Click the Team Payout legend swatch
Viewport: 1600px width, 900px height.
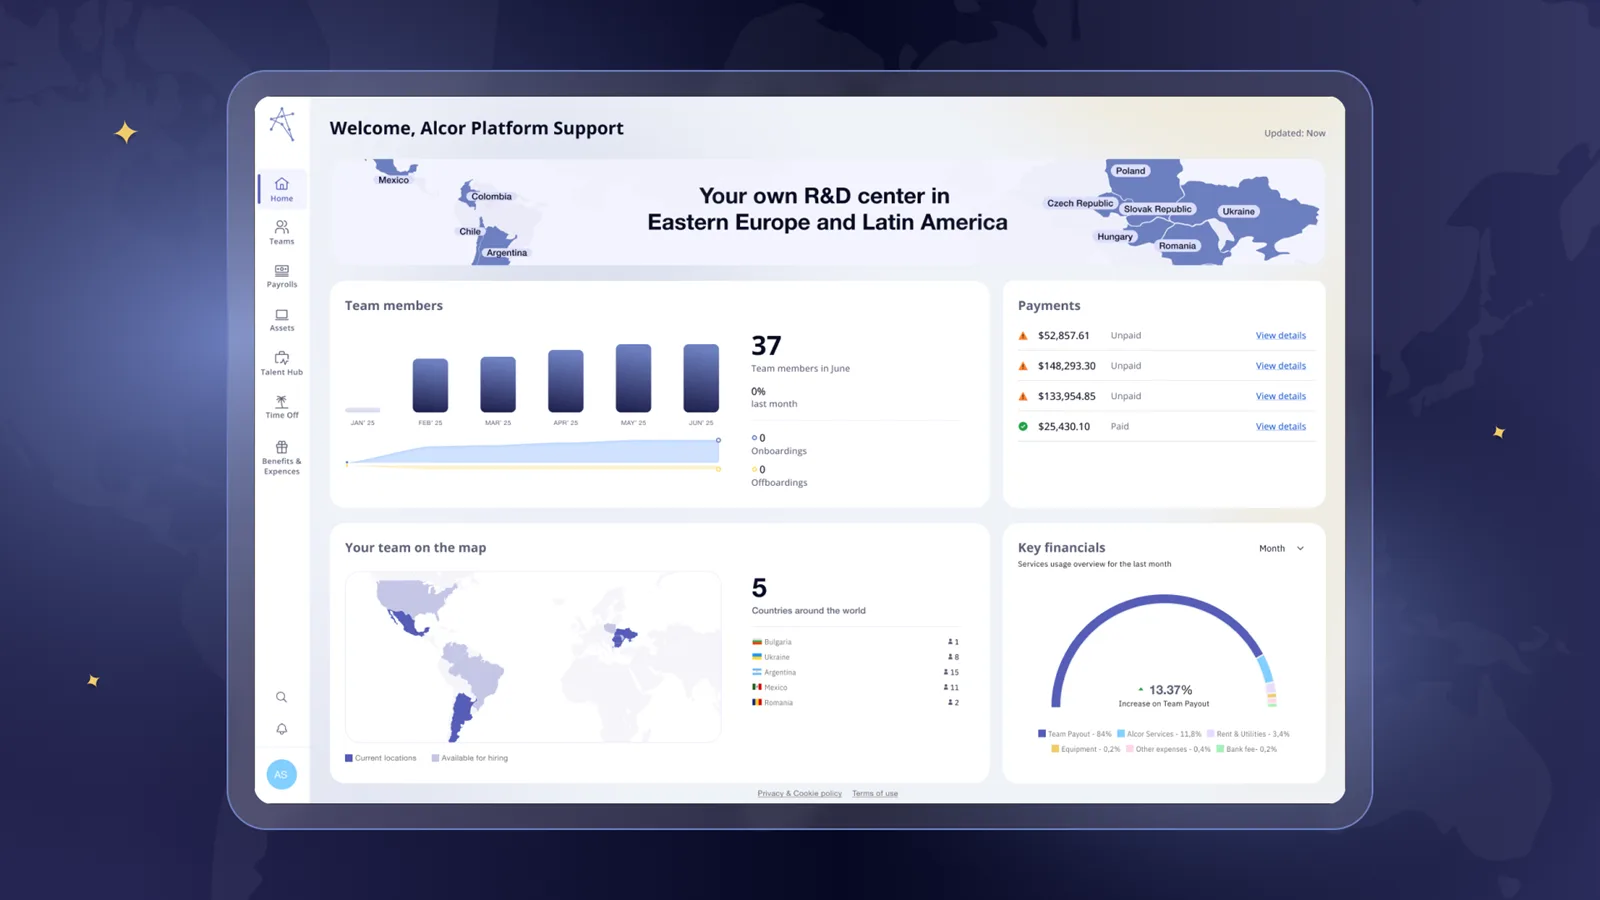[x=1042, y=734]
